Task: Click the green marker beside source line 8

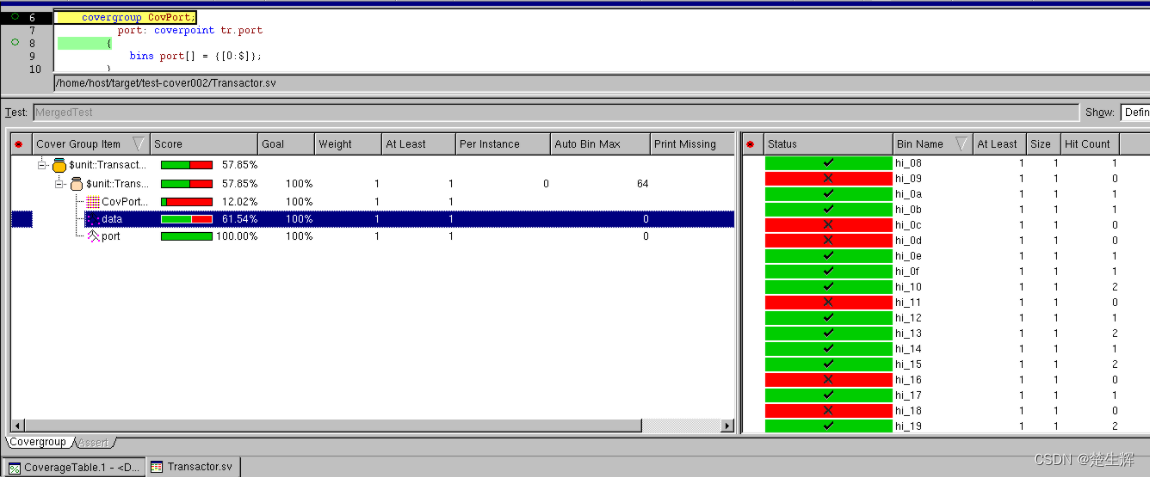Action: coord(15,43)
